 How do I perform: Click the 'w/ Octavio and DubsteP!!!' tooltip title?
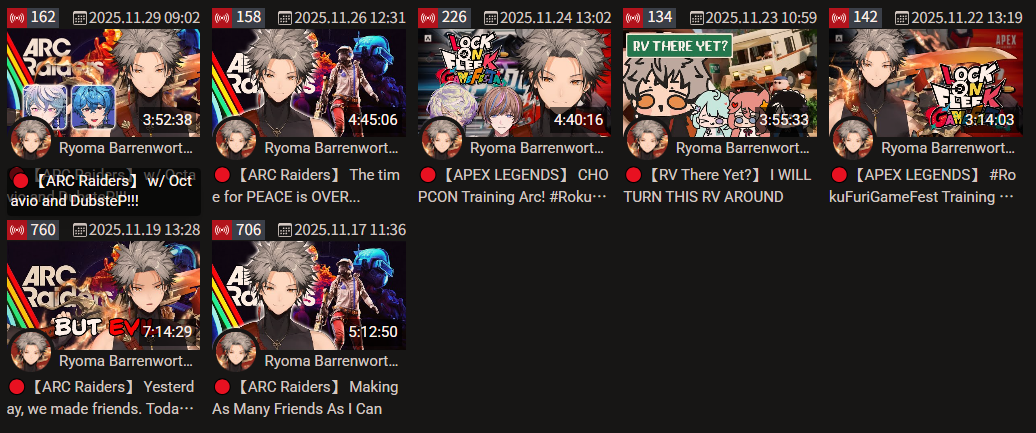[x=102, y=191]
